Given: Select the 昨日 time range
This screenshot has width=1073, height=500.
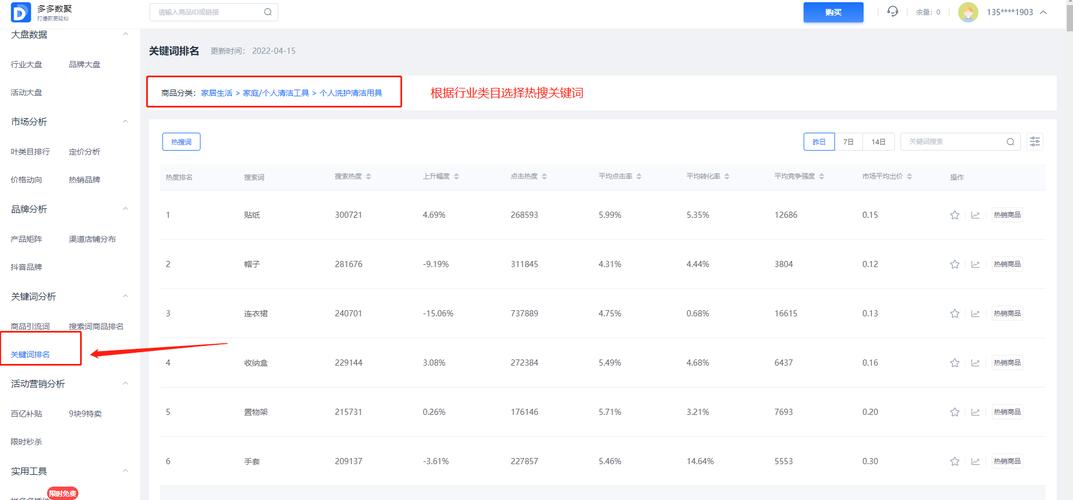Looking at the screenshot, I should (x=819, y=142).
